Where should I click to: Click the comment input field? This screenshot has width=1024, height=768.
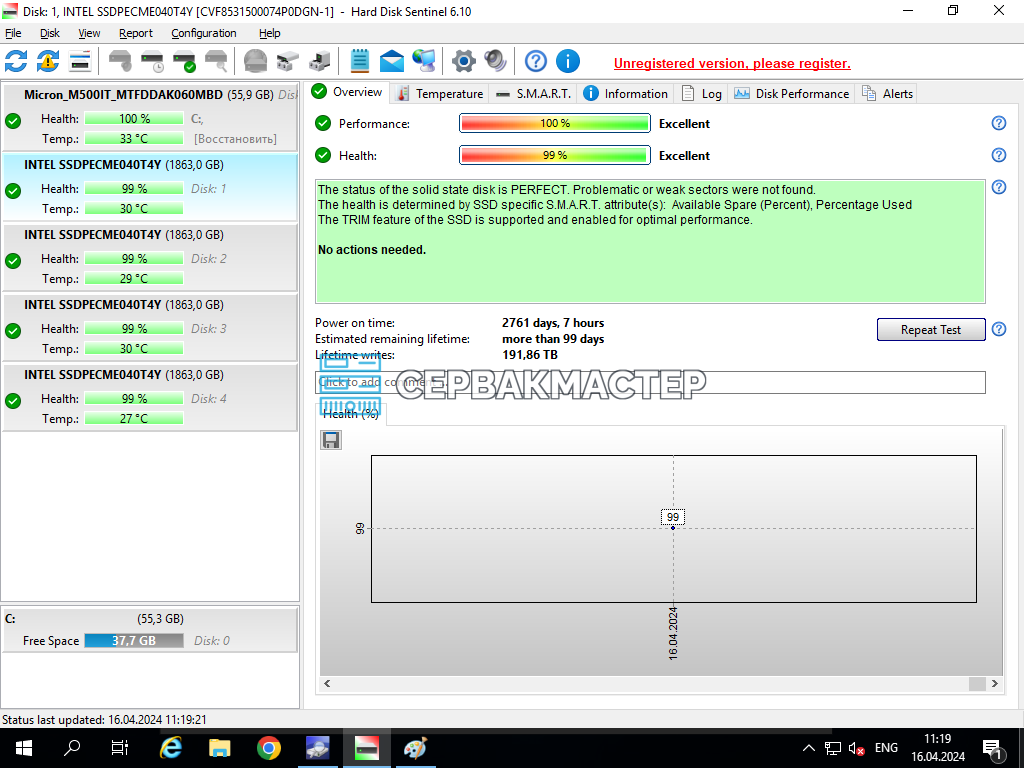click(x=650, y=383)
